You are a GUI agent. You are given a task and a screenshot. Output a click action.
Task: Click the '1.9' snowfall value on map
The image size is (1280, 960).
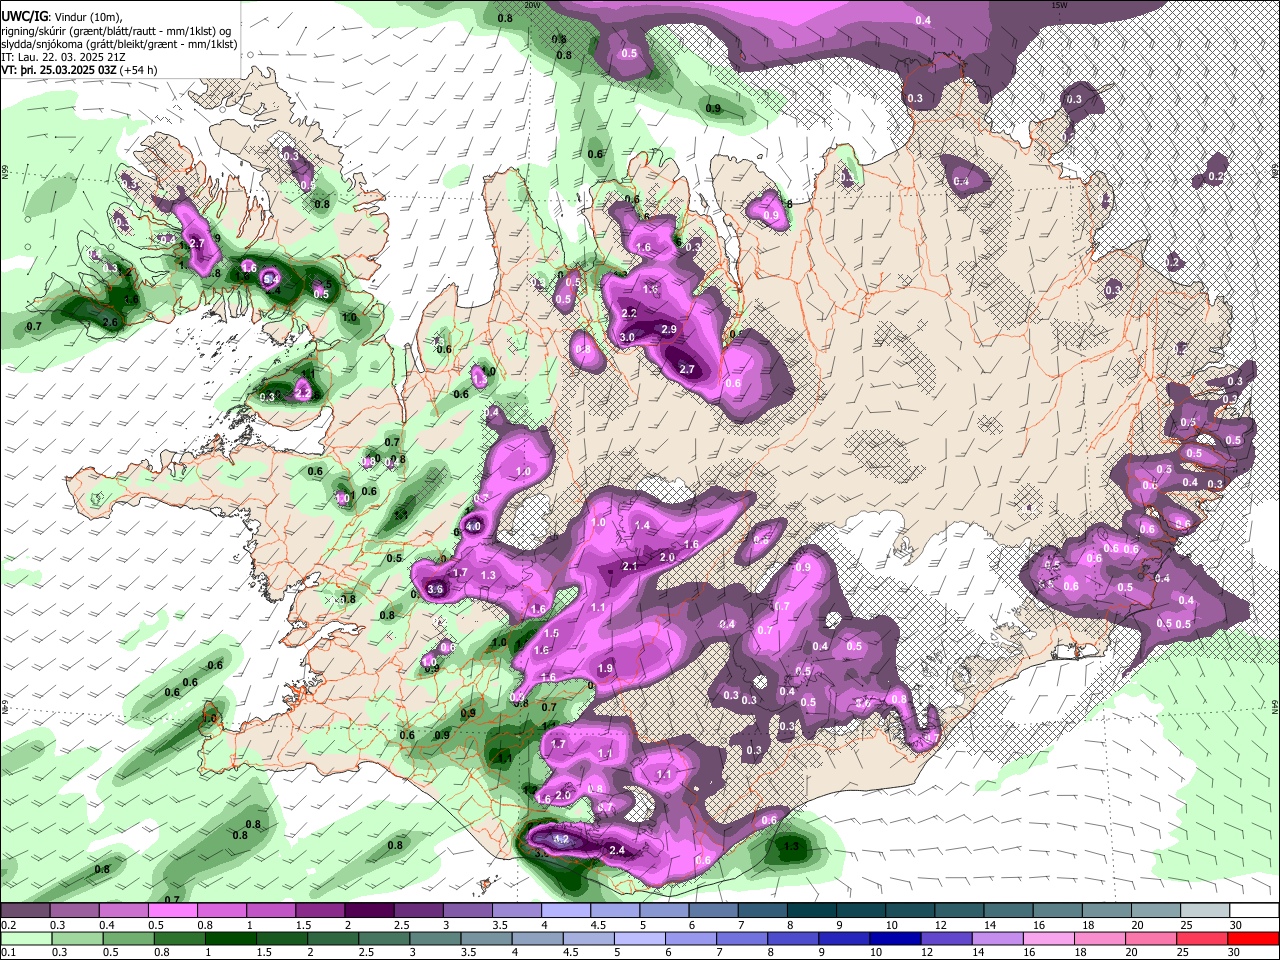(x=605, y=669)
